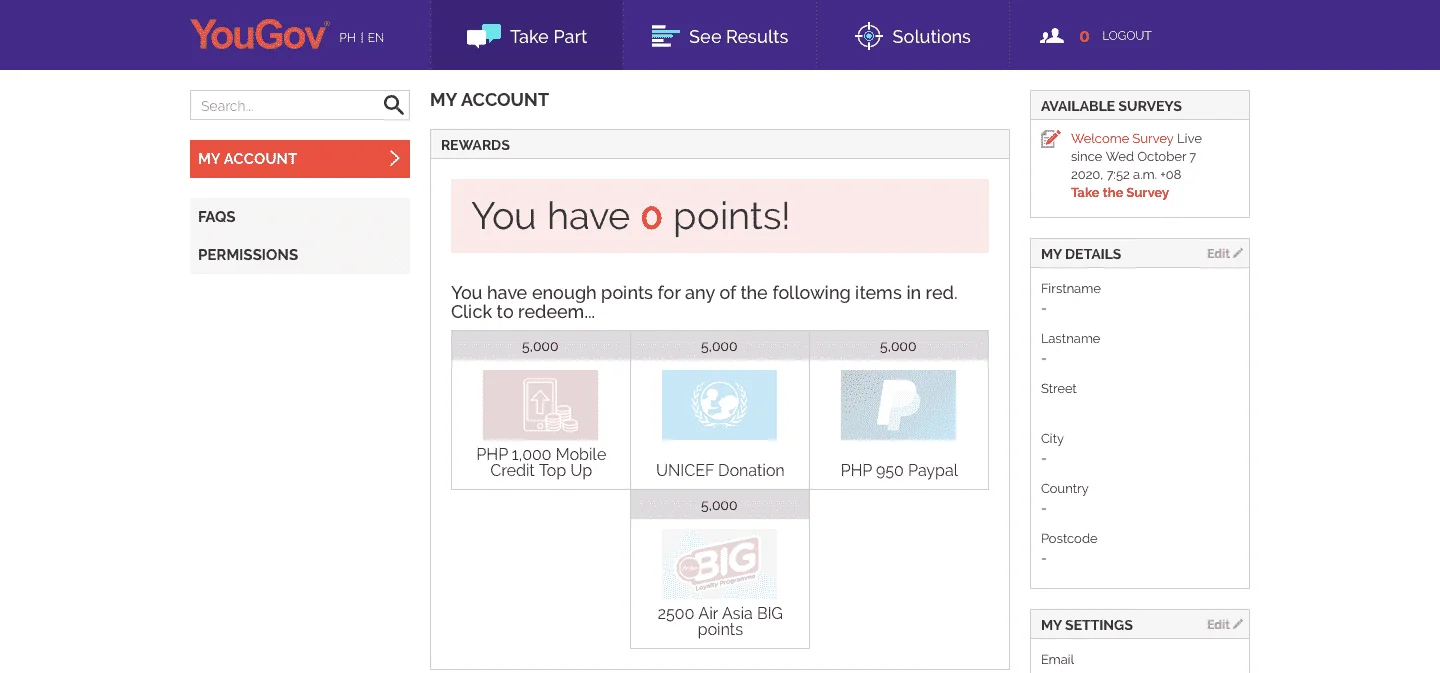Click the Welcome Survey notepad icon
This screenshot has width=1440, height=673.
pyautogui.click(x=1050, y=139)
